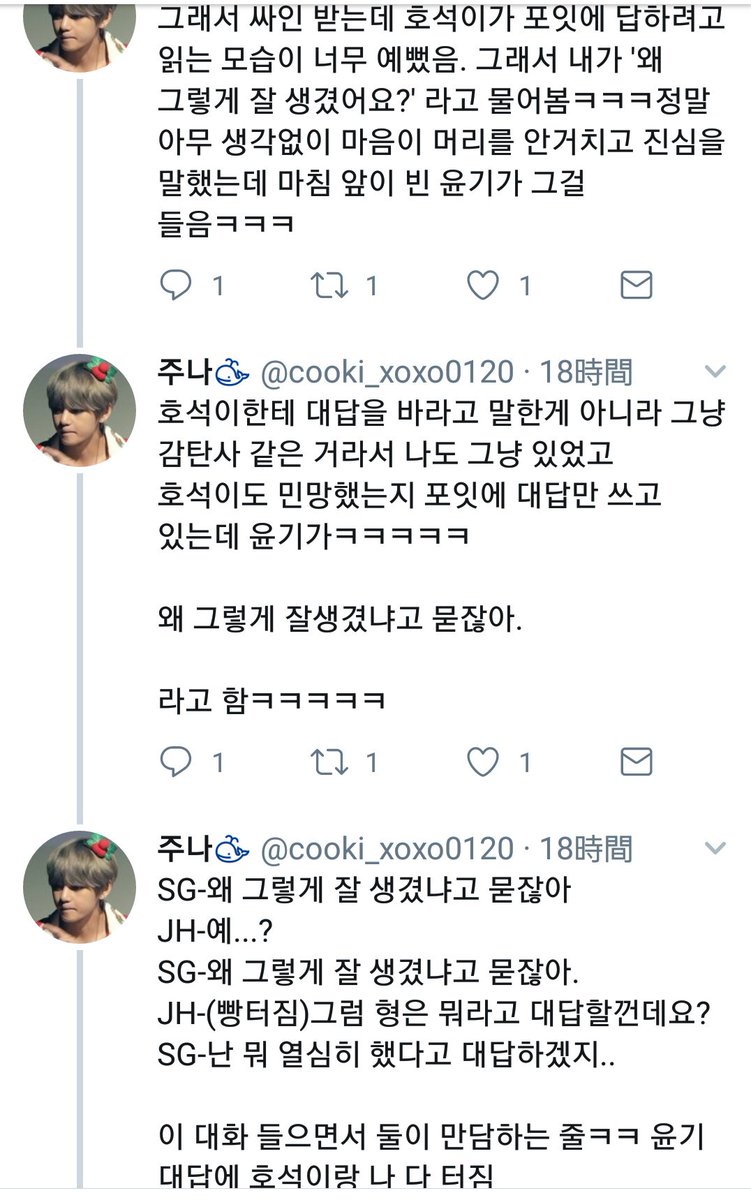751x1200 pixels.
Task: Send first tweet via direct message envelope
Action: (636, 286)
